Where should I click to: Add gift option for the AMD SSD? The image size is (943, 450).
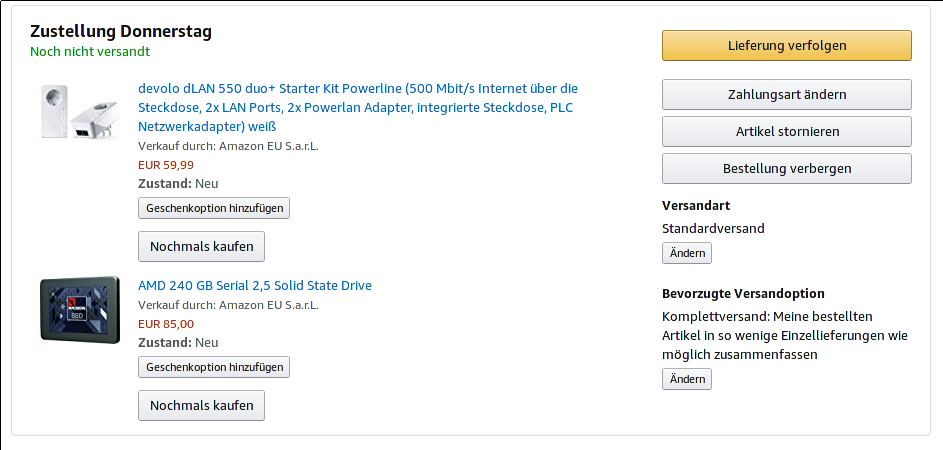[x=214, y=367]
